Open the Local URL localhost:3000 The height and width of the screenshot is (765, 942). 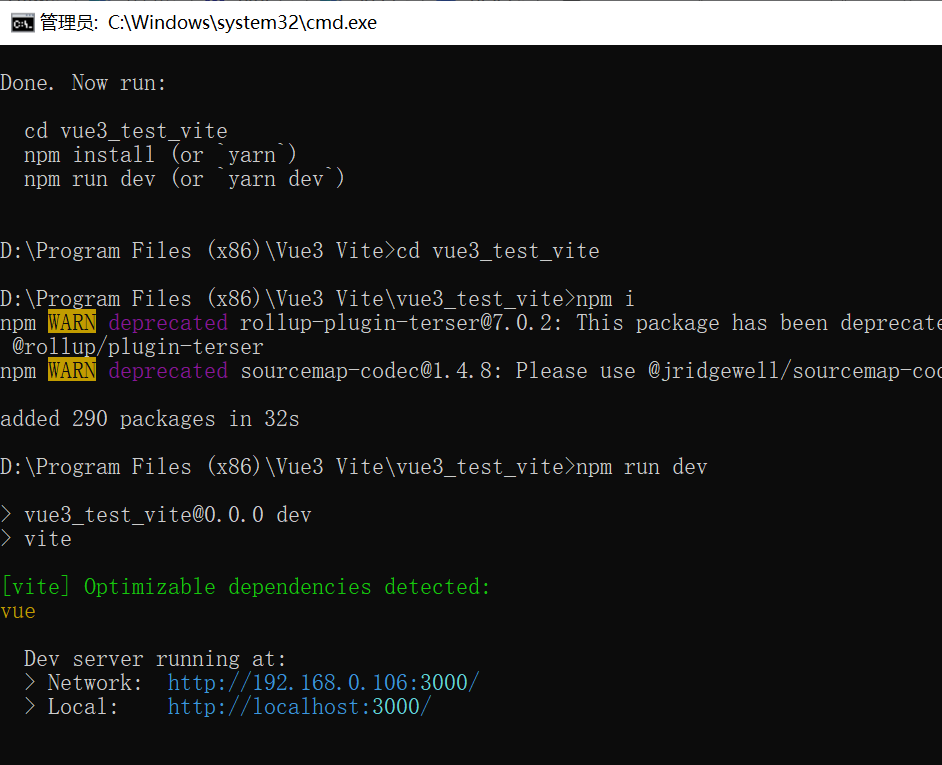point(299,707)
